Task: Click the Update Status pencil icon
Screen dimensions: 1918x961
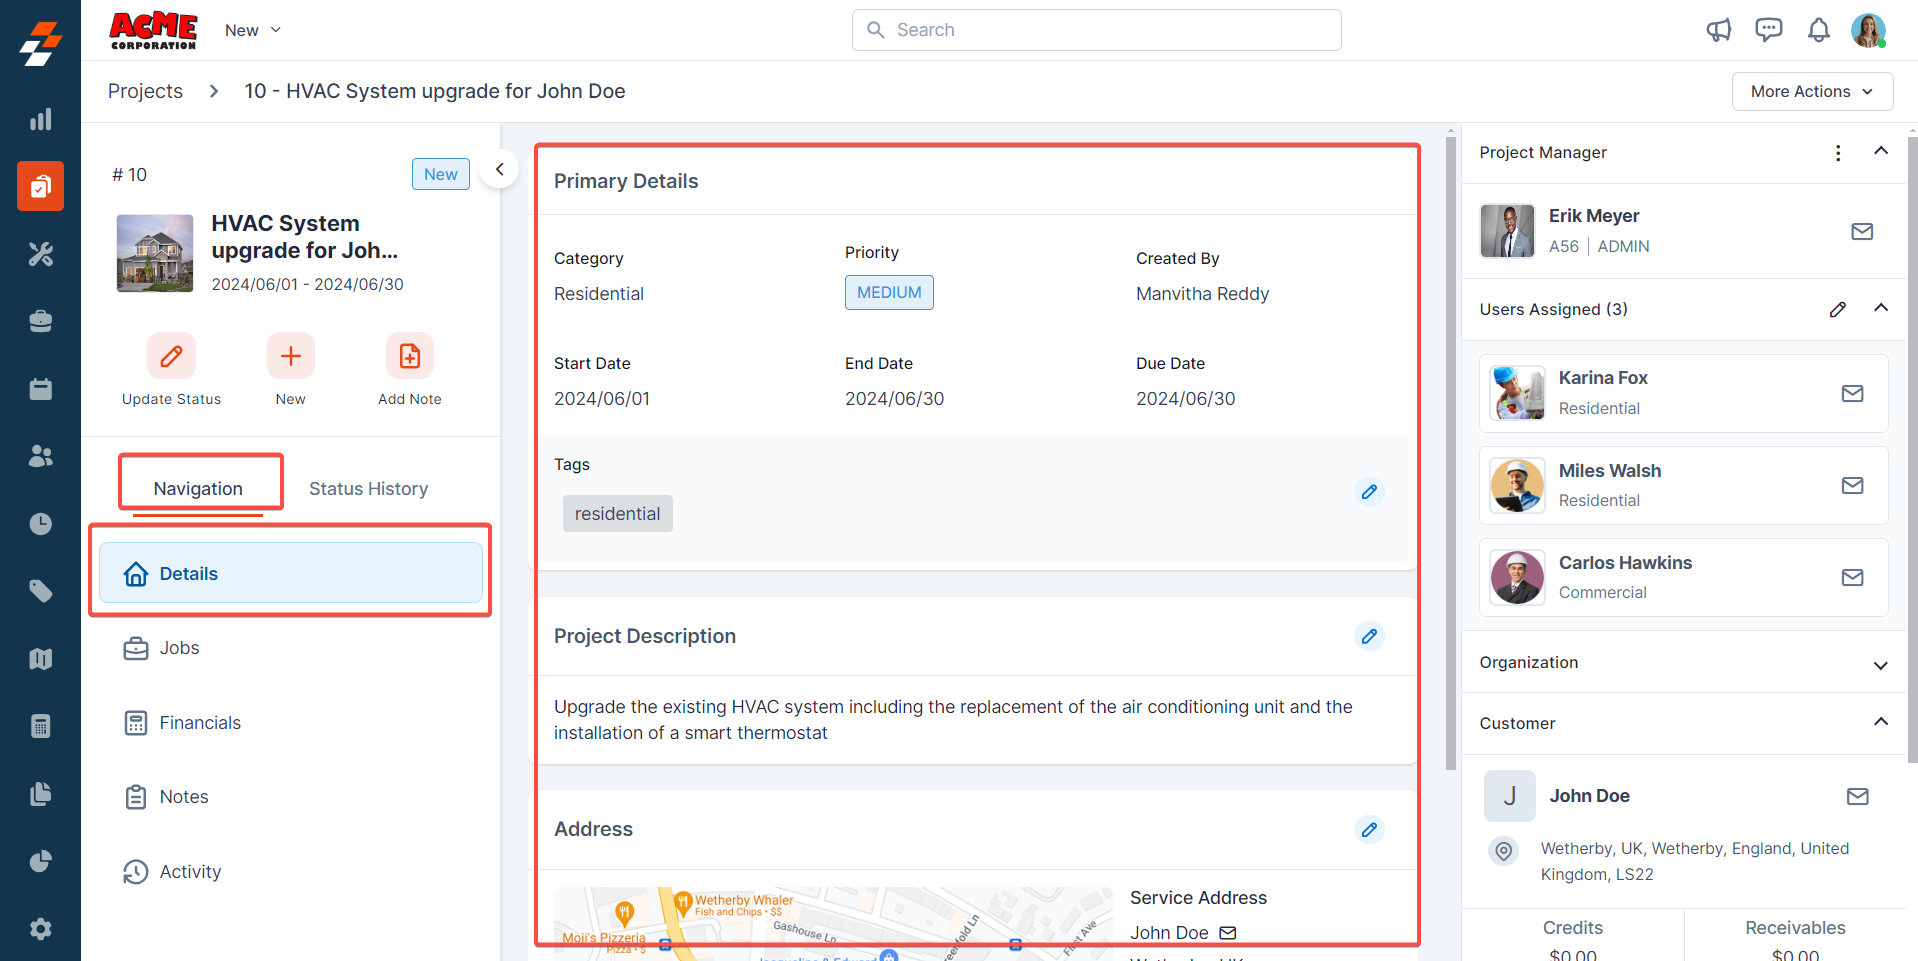Action: 171,356
